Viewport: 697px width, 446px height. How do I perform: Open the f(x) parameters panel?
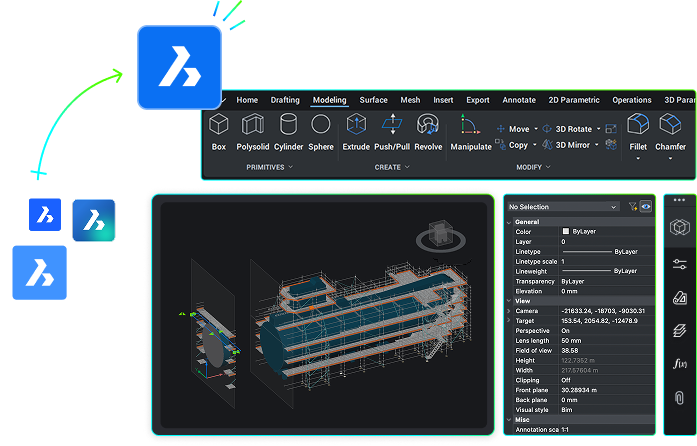tap(680, 364)
